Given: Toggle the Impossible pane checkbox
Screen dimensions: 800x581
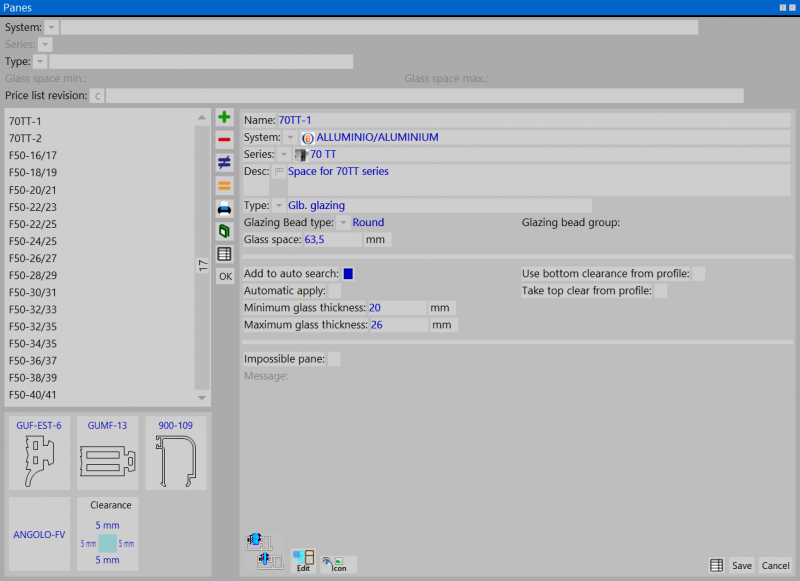Looking at the screenshot, I should [x=334, y=359].
